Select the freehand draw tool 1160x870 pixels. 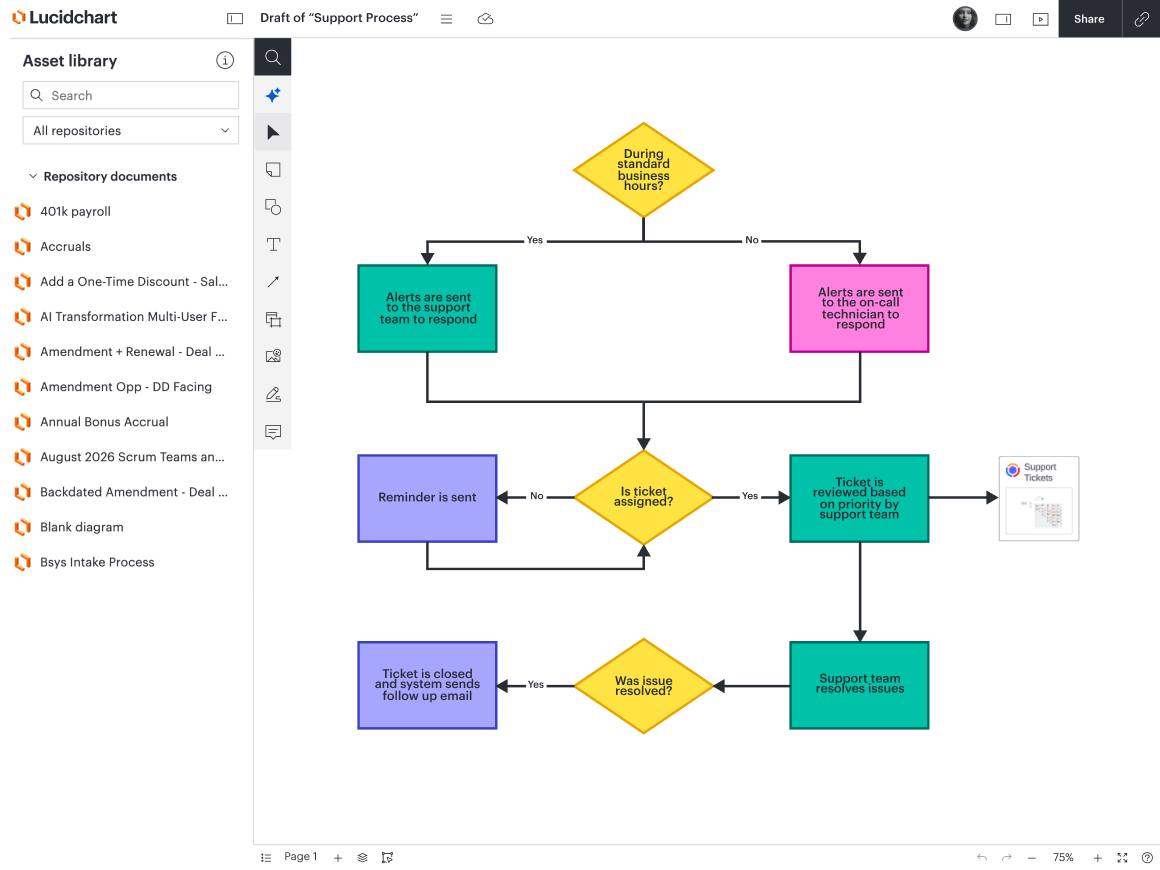click(272, 394)
